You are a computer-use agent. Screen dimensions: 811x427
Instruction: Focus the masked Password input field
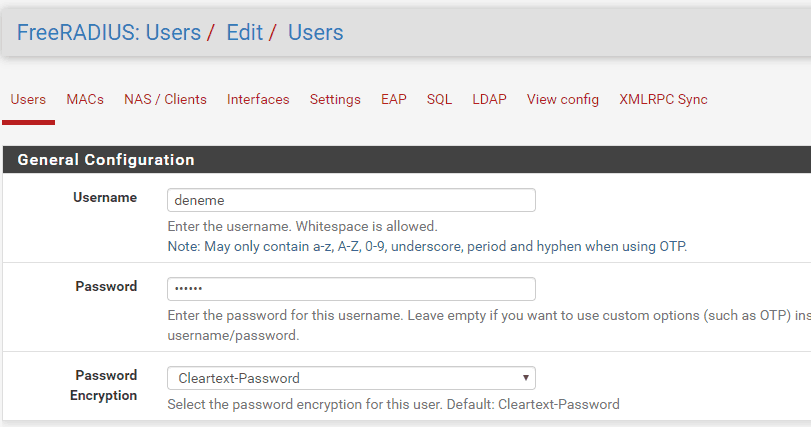pos(351,289)
